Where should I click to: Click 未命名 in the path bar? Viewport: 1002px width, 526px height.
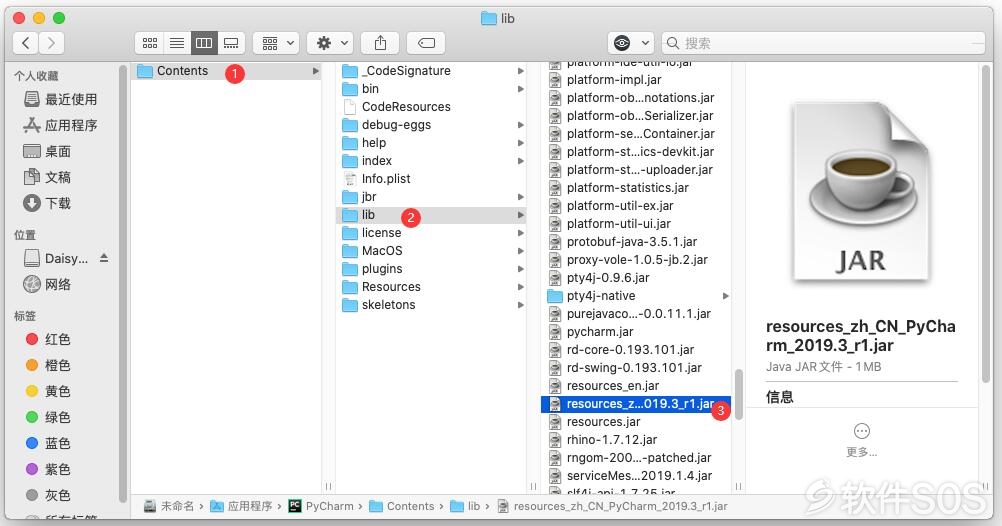[x=169, y=506]
